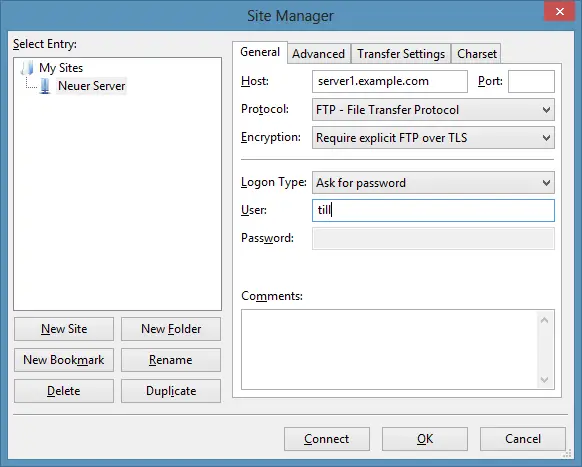Image resolution: width=582 pixels, height=467 pixels.
Task: Open the Charset tab
Action: tap(477, 54)
